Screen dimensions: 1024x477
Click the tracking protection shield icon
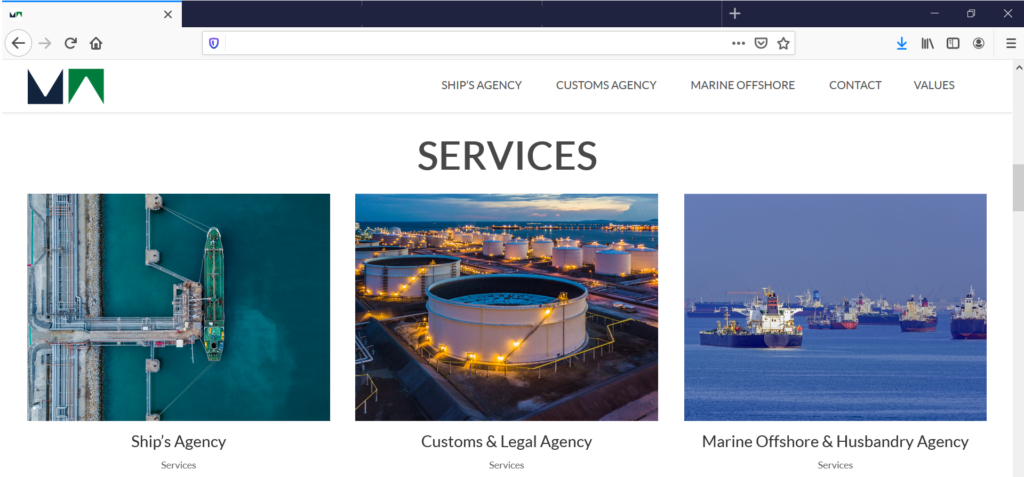[x=214, y=44]
